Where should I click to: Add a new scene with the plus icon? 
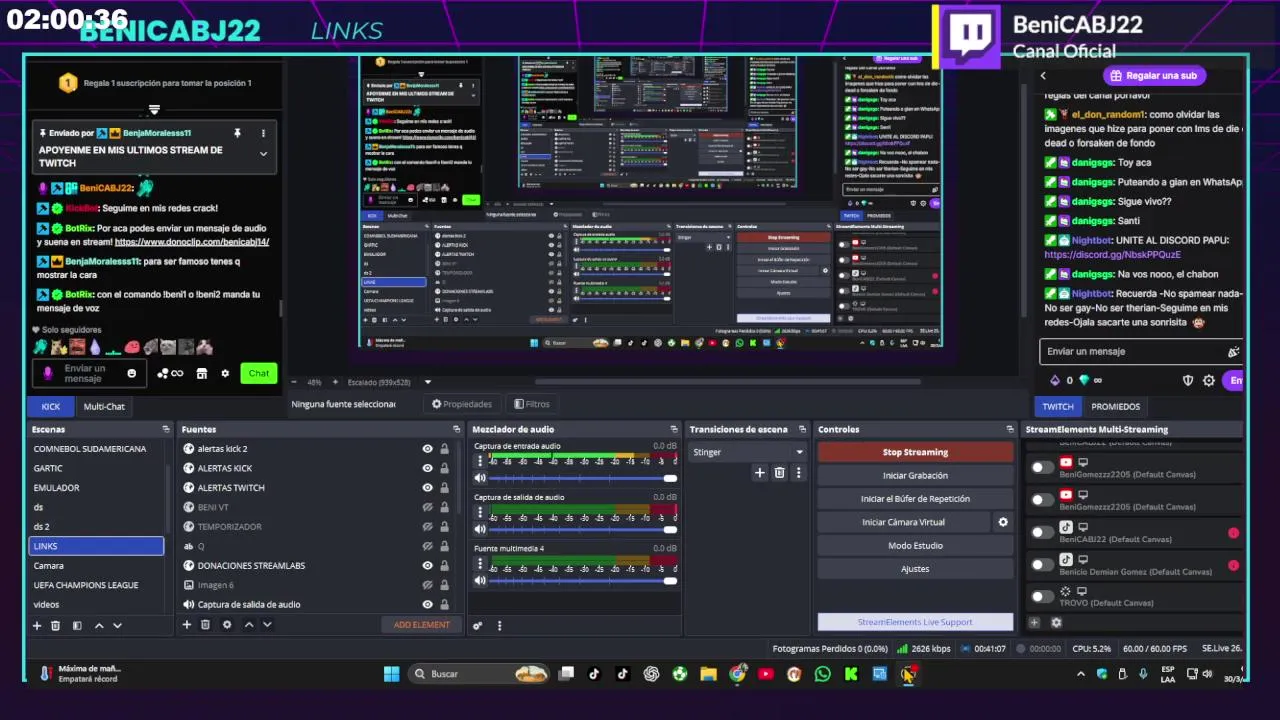[37, 625]
